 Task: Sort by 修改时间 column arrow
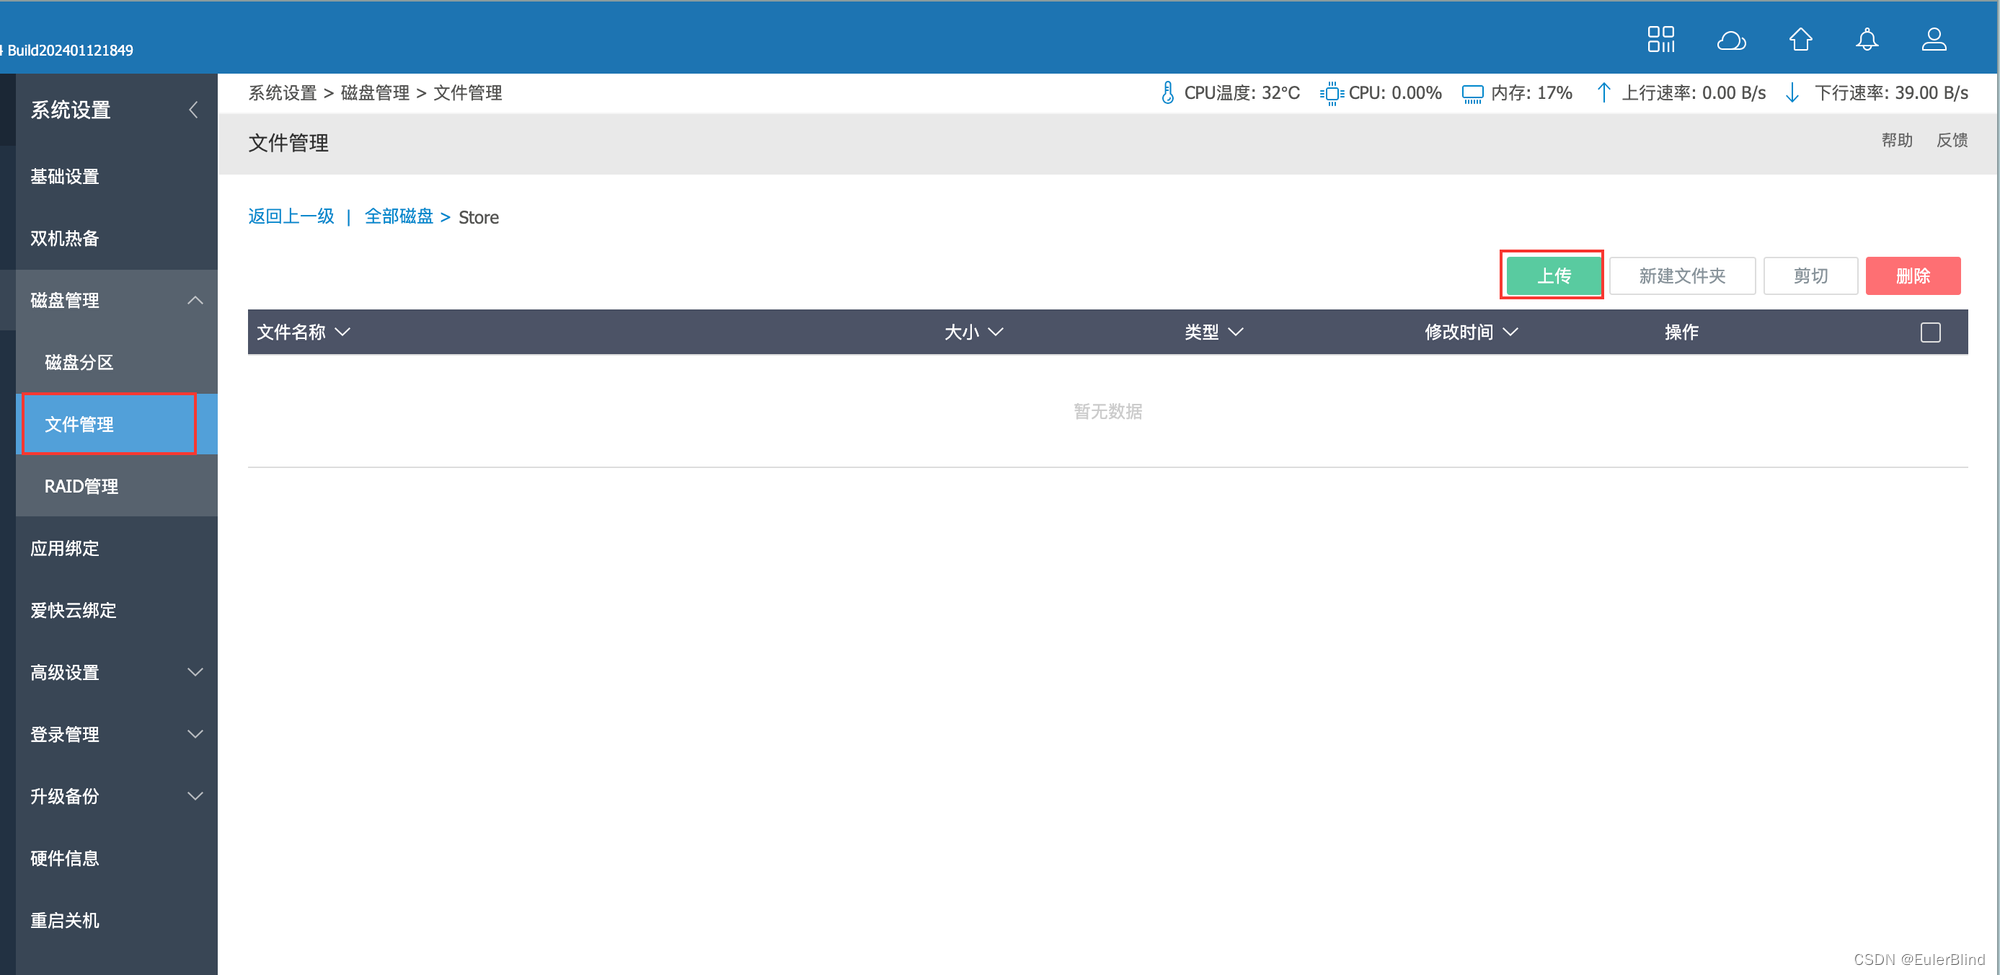1510,332
